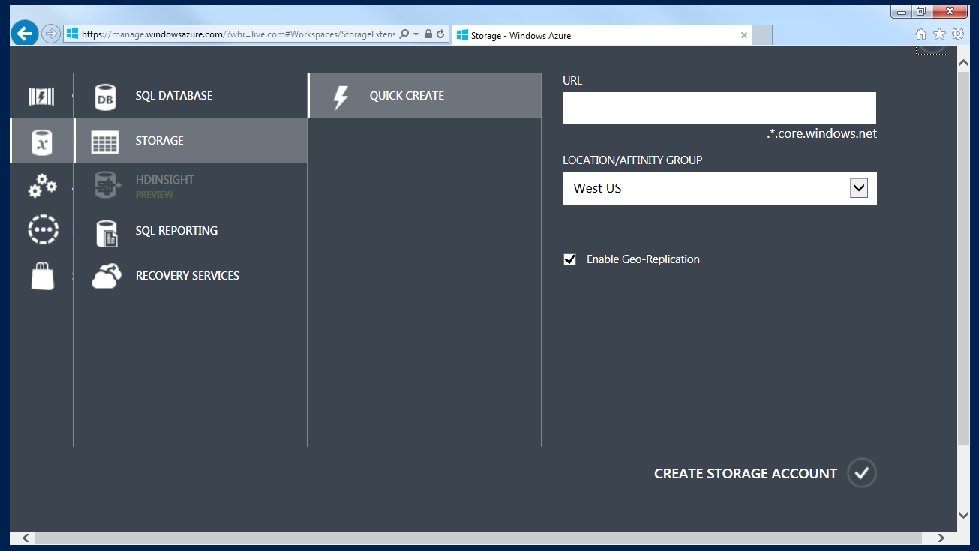Click the vertical scrollbar thumb
Viewport: 979px width, 551px height.
[963, 257]
